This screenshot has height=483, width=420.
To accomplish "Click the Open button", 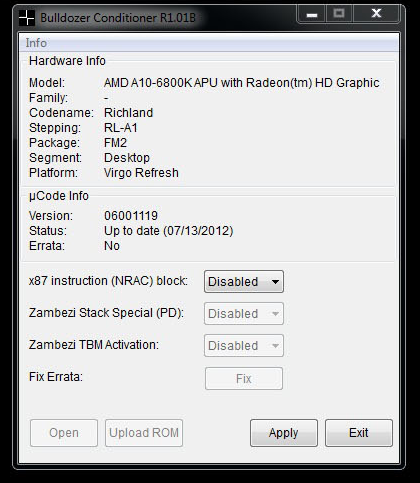I will 64,433.
